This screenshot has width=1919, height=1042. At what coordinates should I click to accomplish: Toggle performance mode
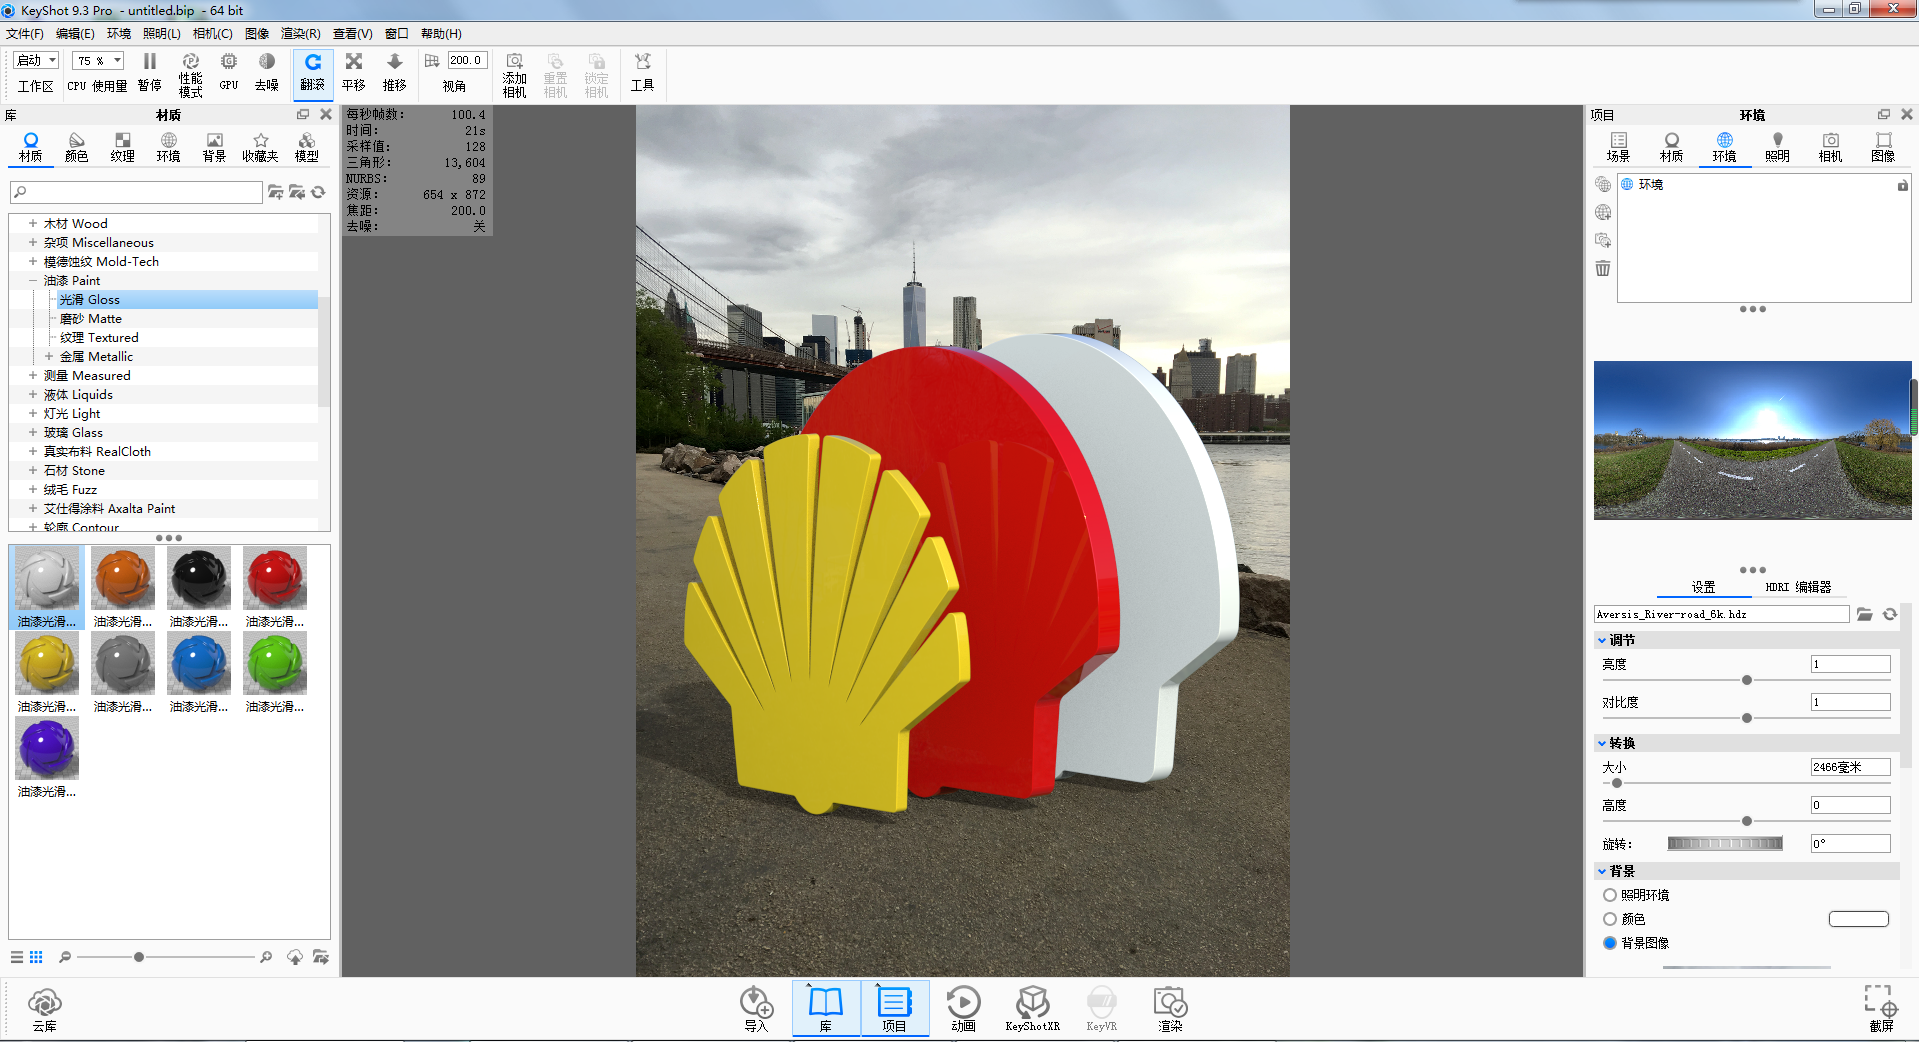click(190, 74)
